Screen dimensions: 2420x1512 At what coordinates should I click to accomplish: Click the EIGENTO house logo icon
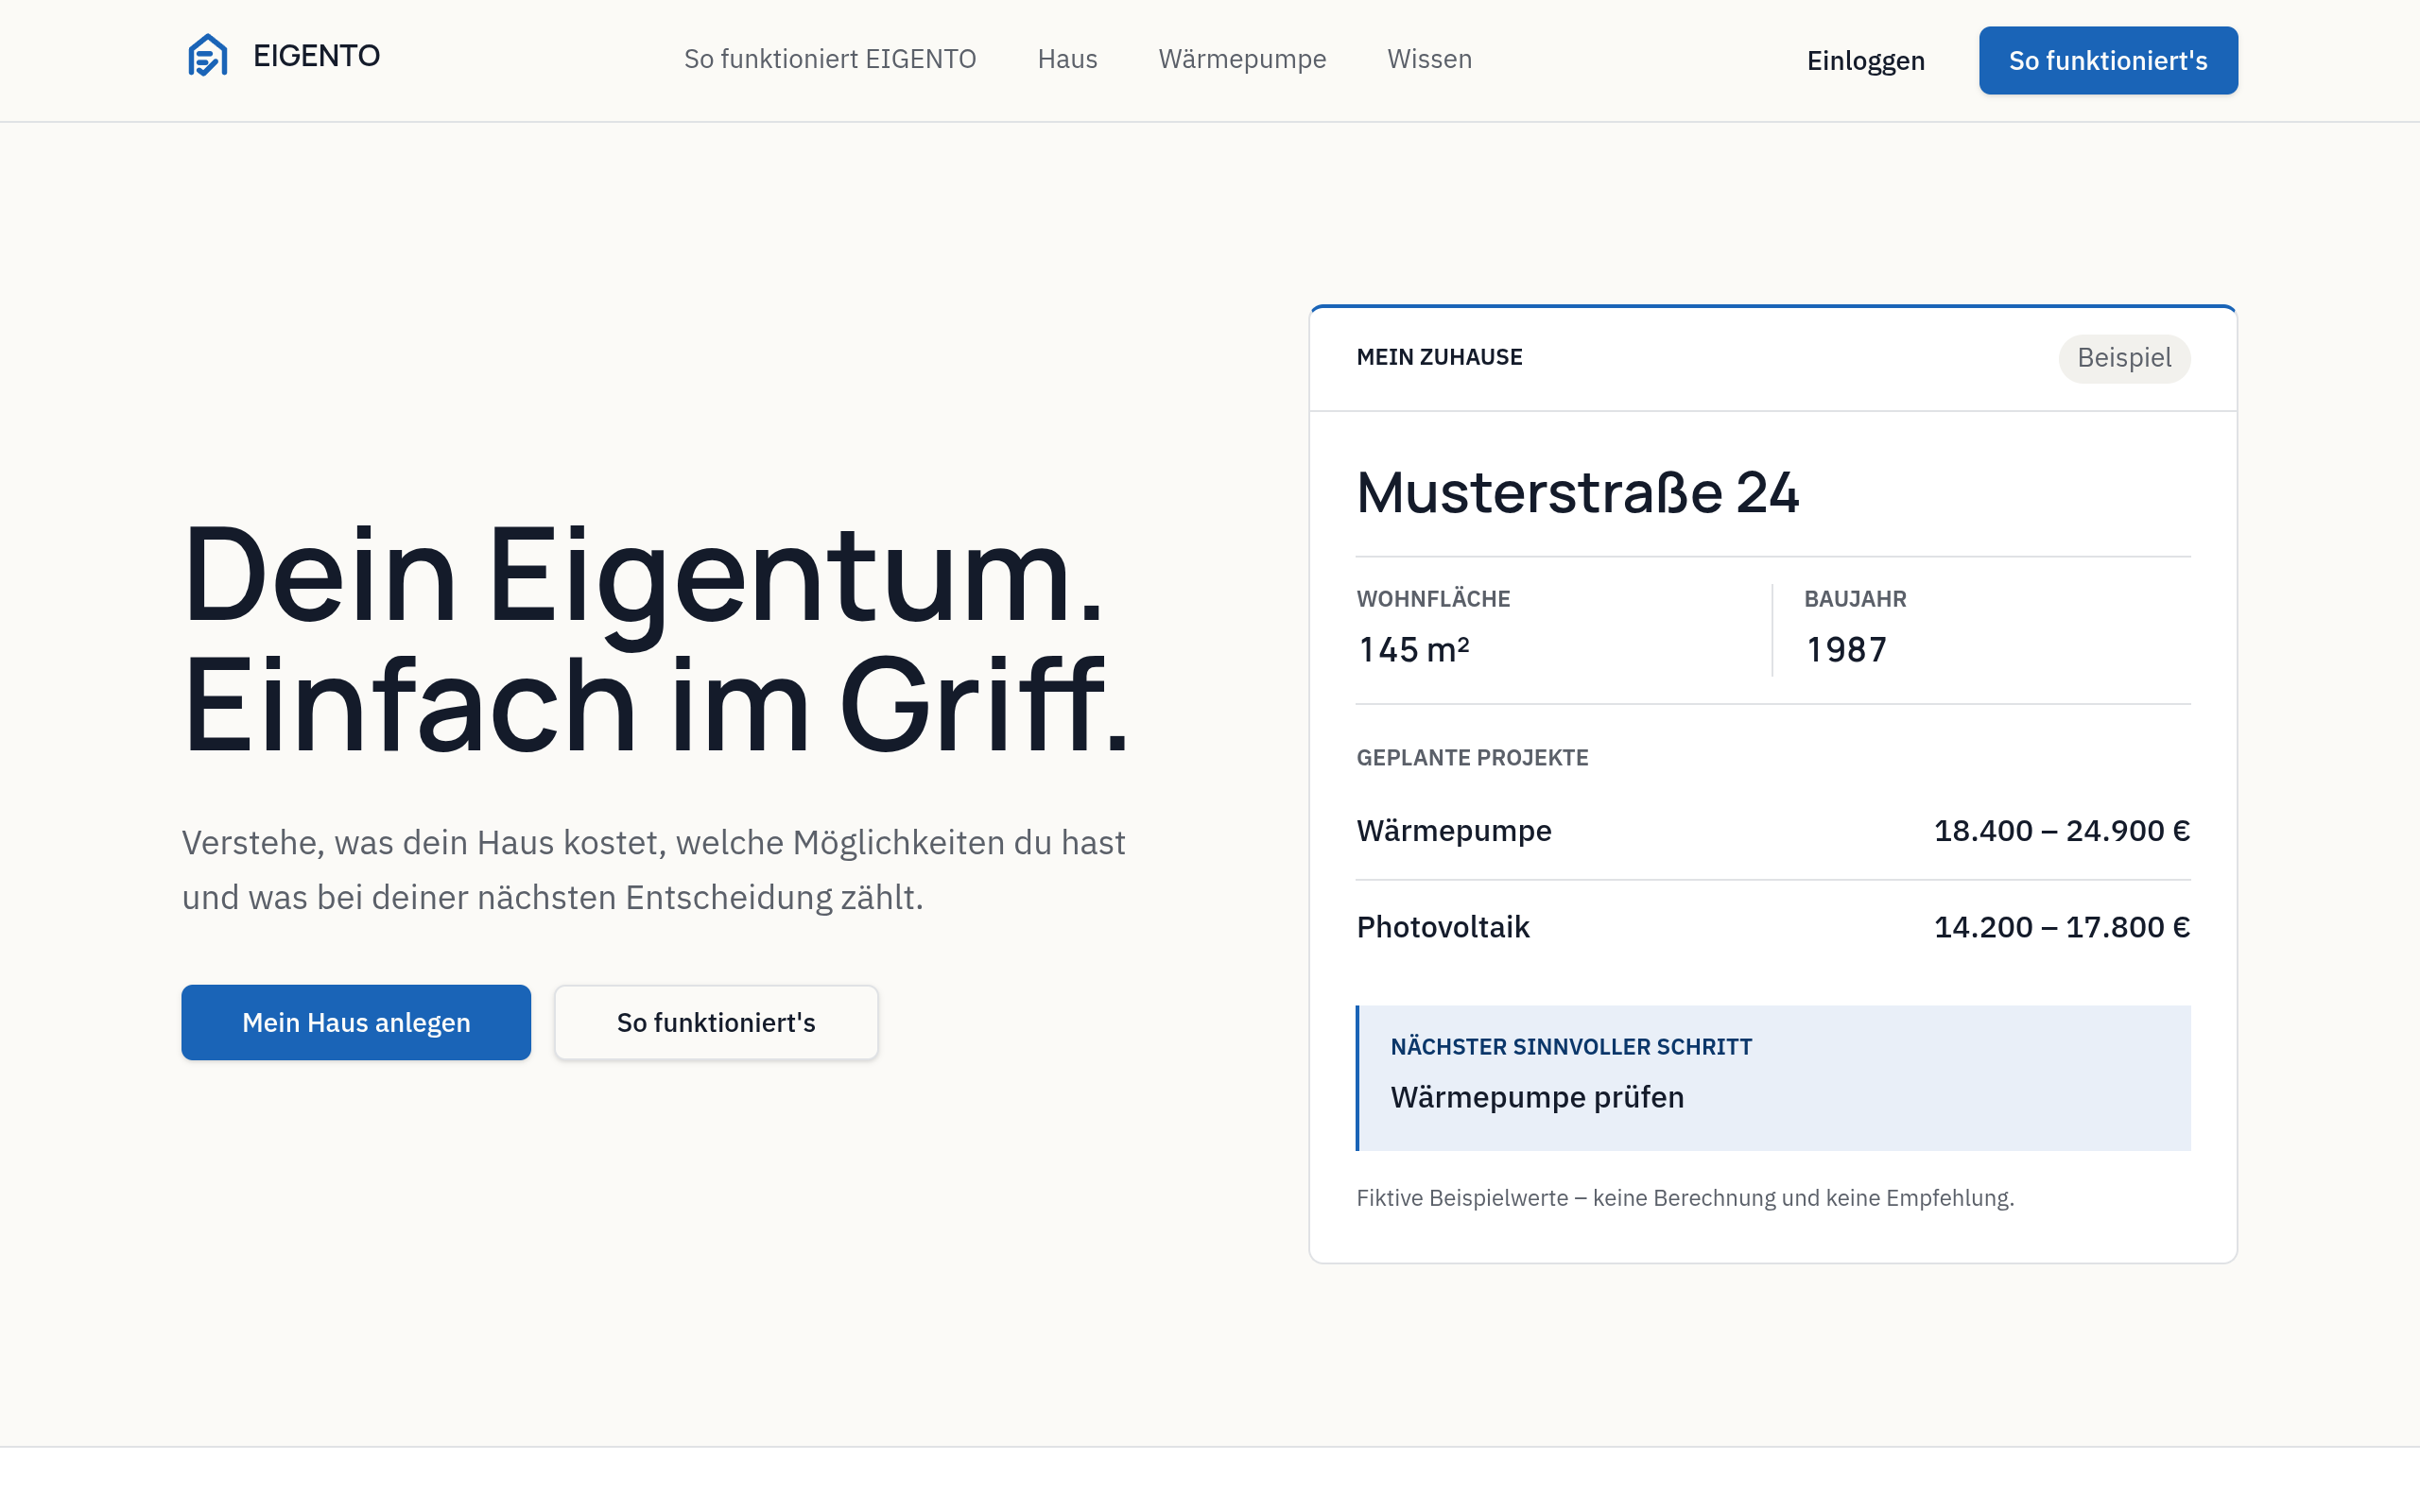point(208,55)
